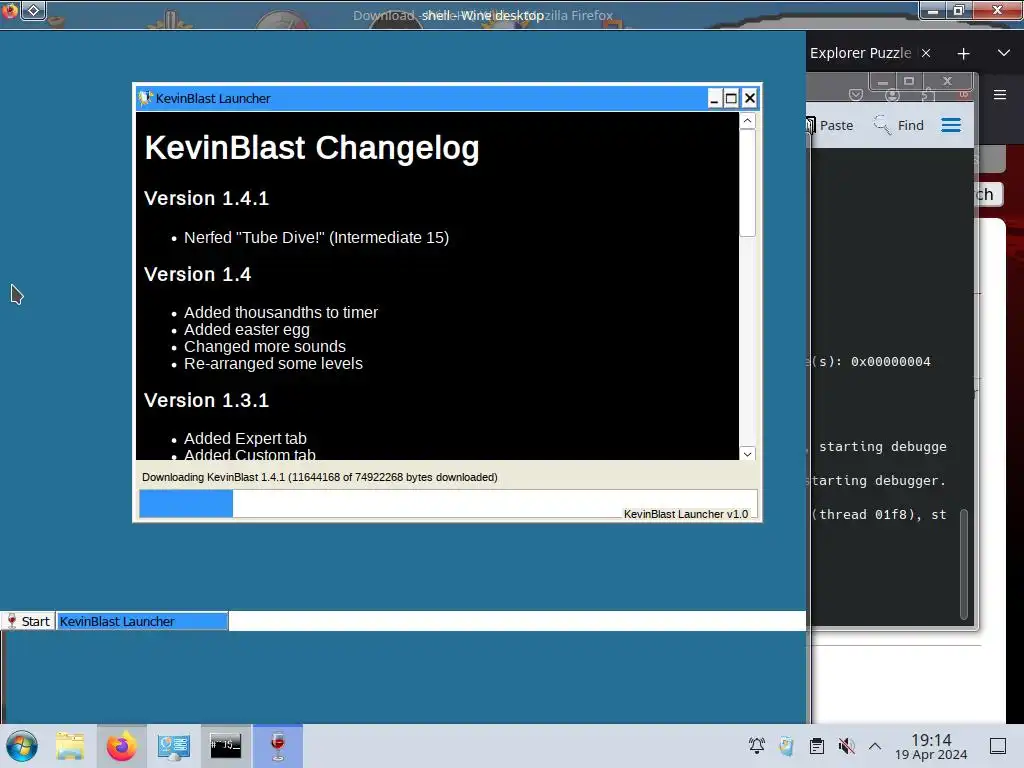Expand hidden system tray icons arrow

click(875, 746)
